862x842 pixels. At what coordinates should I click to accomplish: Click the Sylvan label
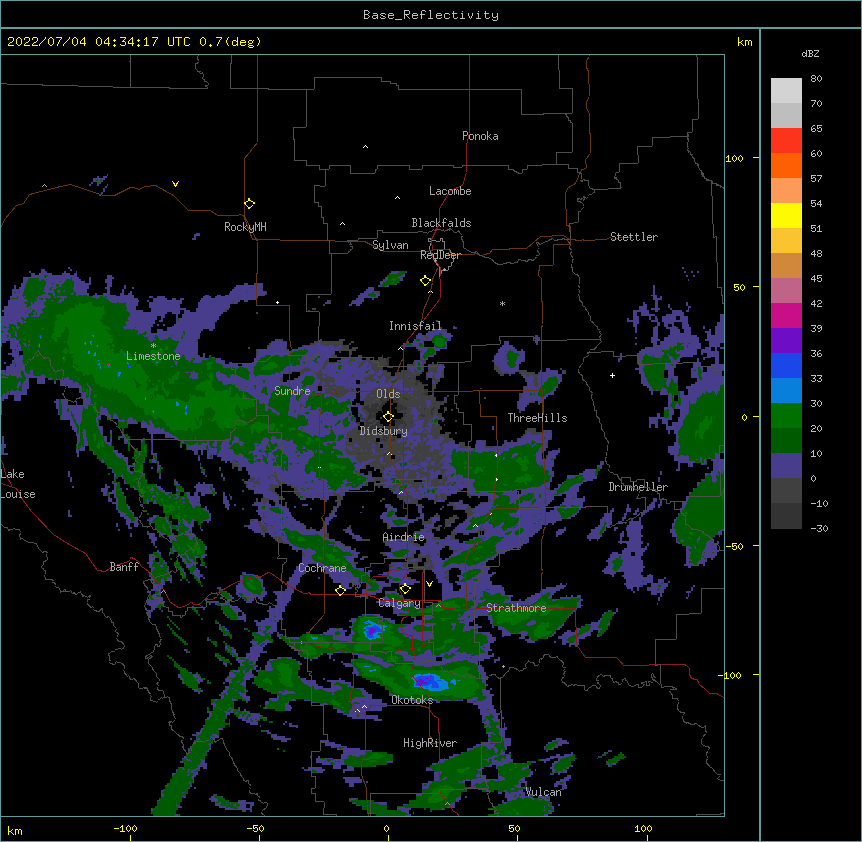point(390,245)
